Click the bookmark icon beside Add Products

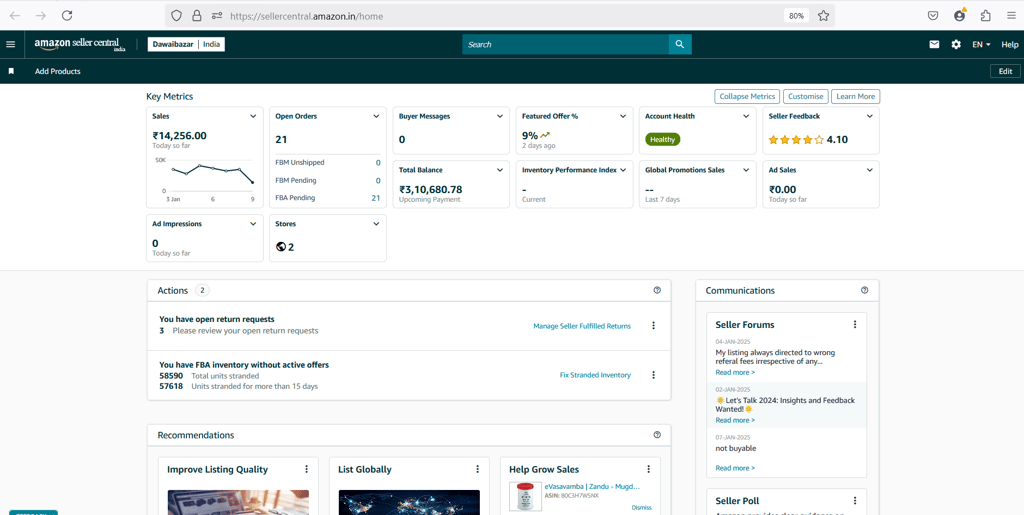(11, 71)
